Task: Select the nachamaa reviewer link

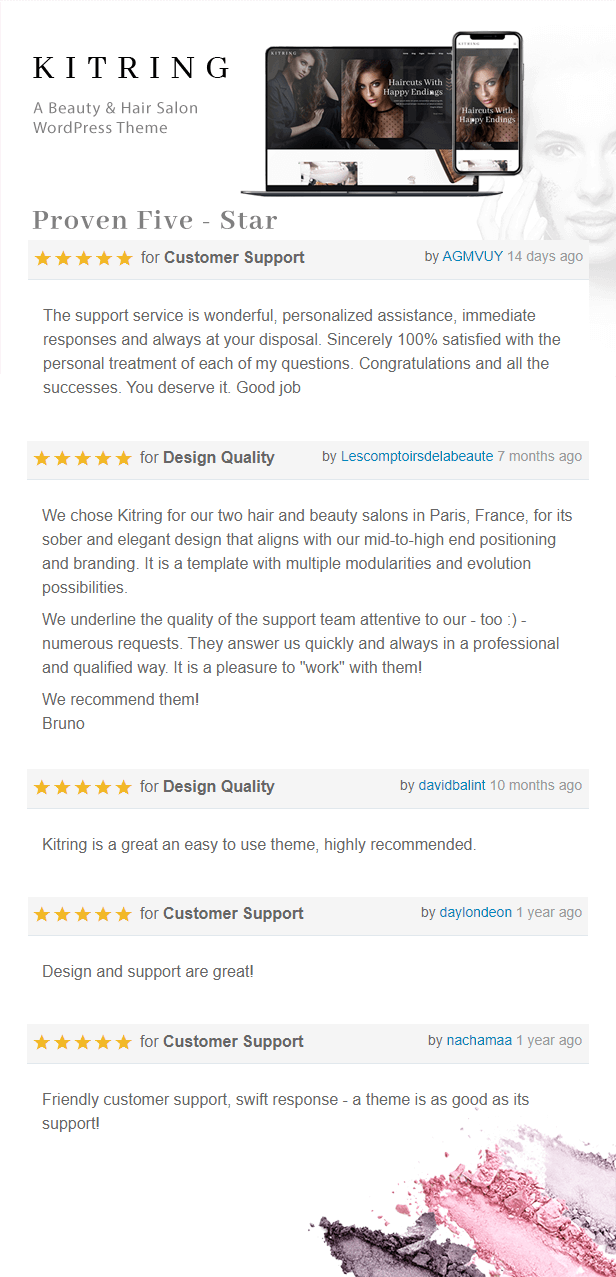Action: pyautogui.click(x=480, y=1041)
